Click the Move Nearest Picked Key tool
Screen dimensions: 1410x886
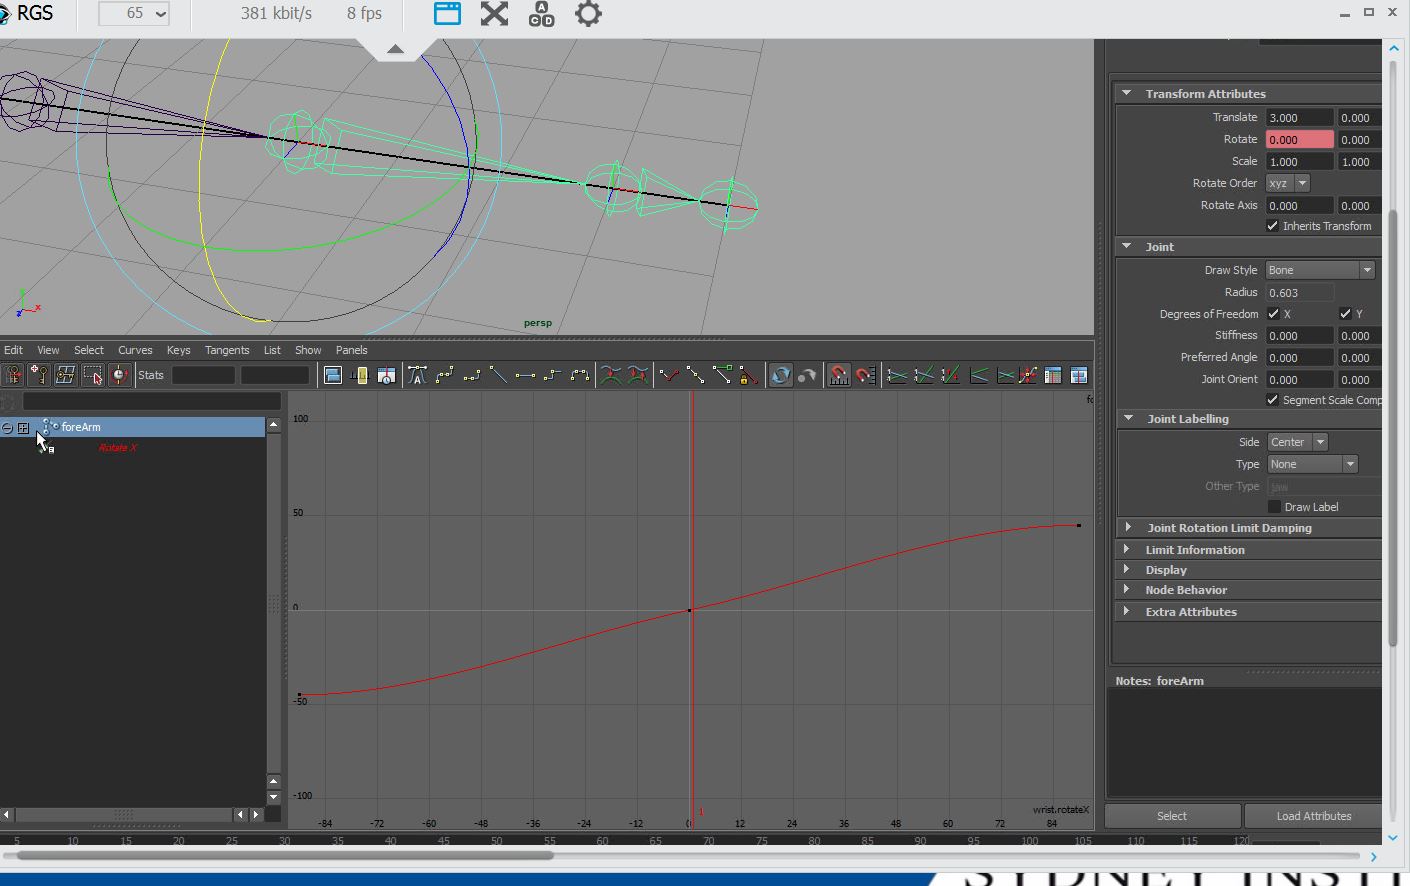click(x=12, y=375)
